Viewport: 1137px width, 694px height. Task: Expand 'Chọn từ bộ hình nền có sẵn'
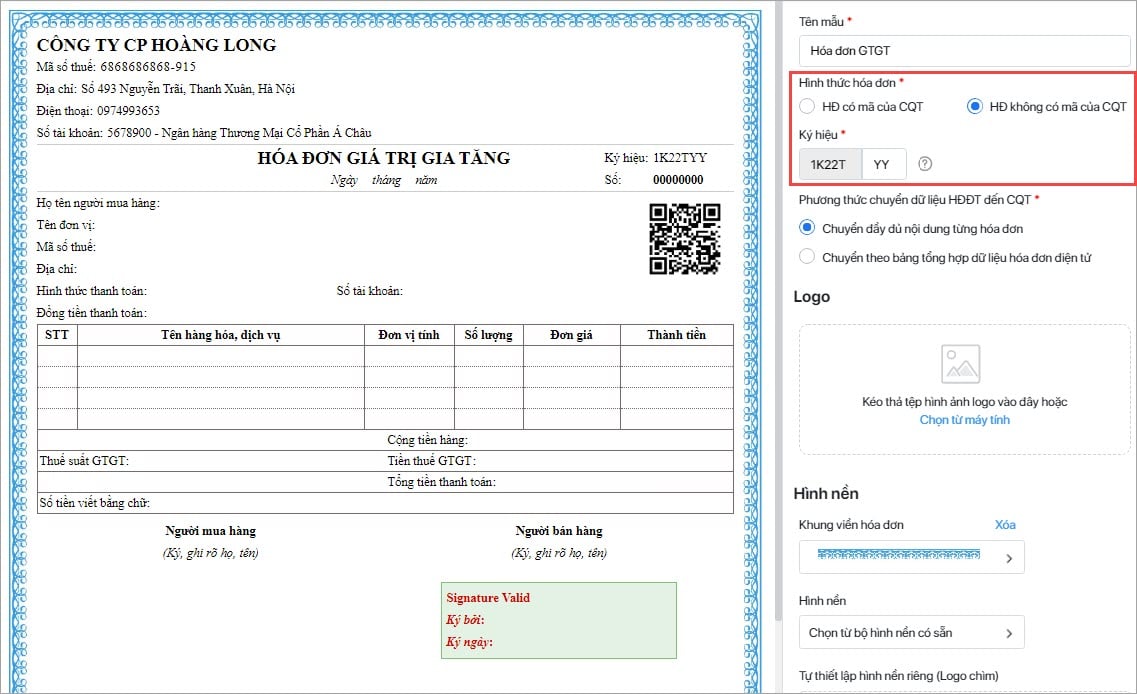[910, 633]
